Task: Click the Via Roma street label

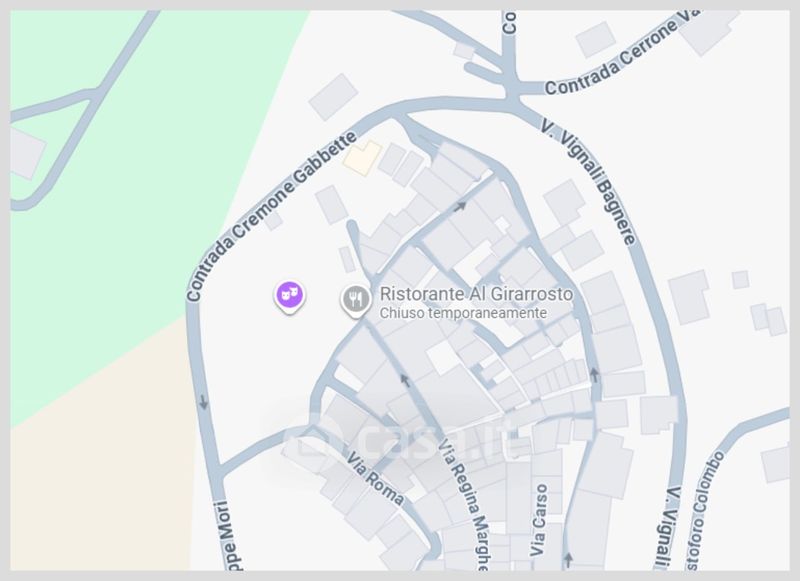Action: 376,478
